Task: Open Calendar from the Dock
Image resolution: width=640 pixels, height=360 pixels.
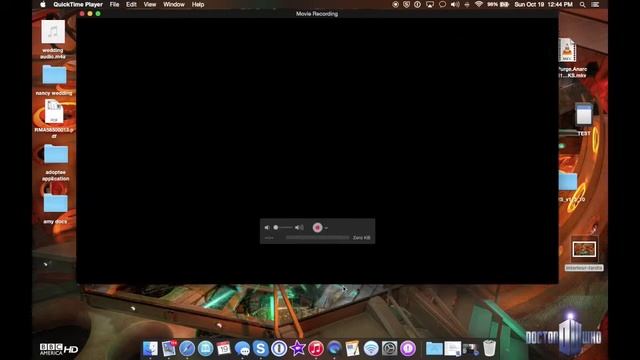Action: pos(224,349)
